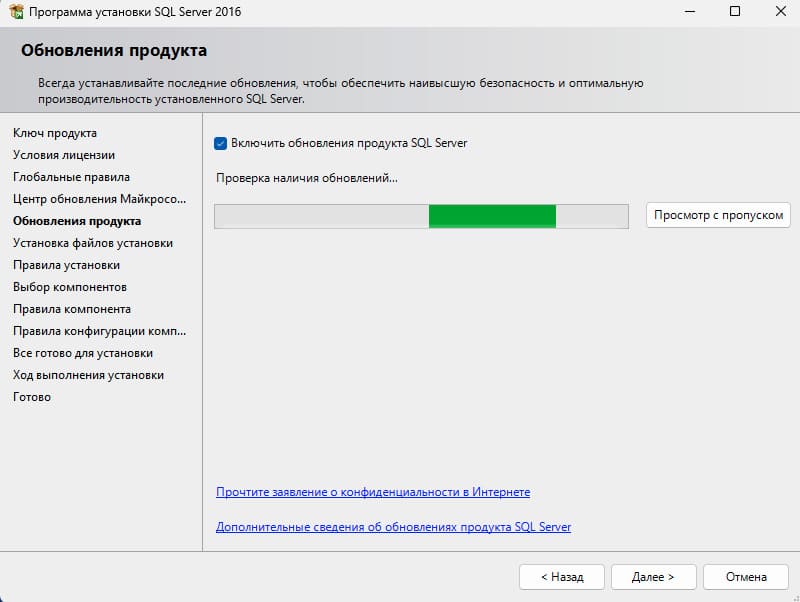Open 'Дополнительные сведения об обновлениях продукта' link
The width and height of the screenshot is (800, 602).
393,526
